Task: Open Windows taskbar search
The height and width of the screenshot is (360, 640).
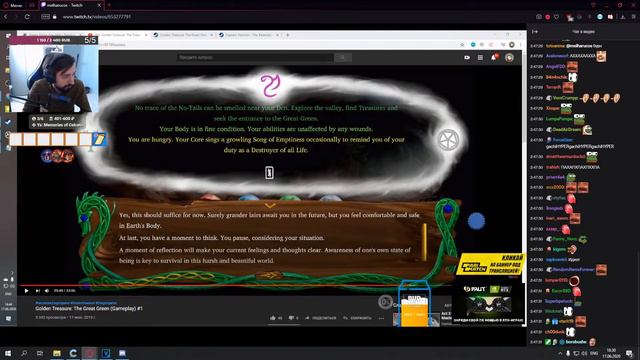Action: [24, 353]
